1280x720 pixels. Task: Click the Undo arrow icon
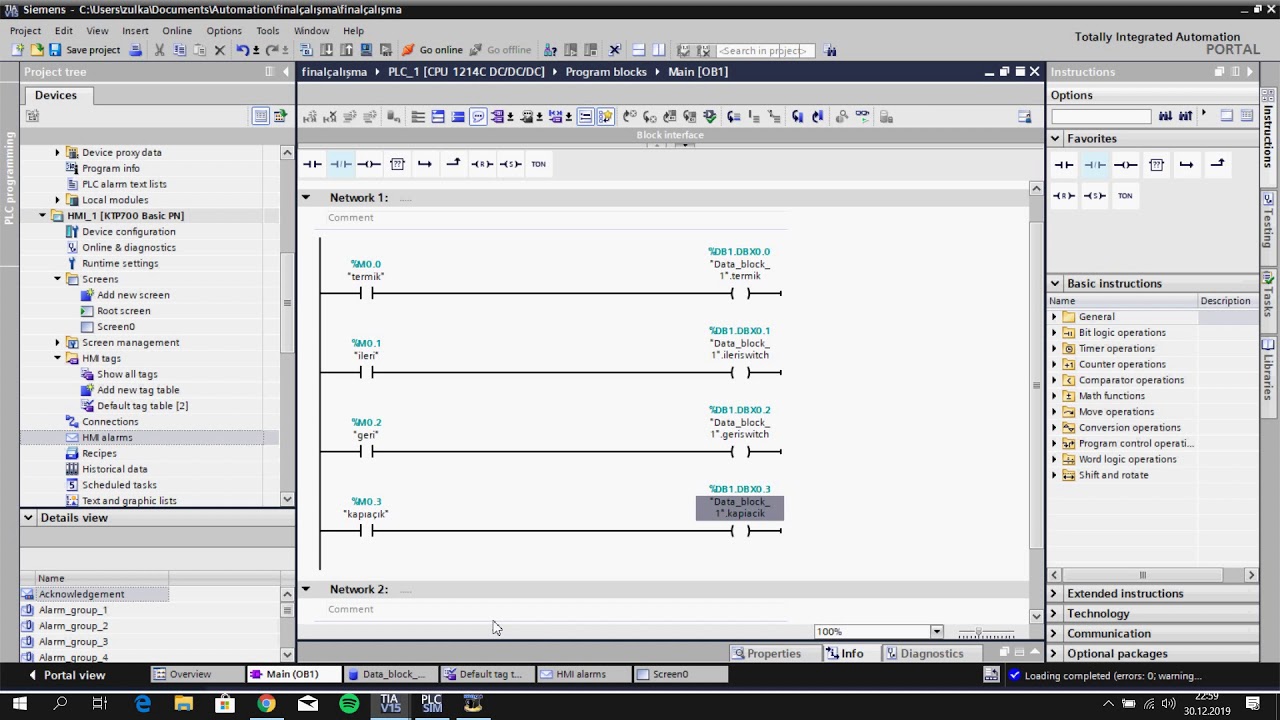pyautogui.click(x=243, y=50)
